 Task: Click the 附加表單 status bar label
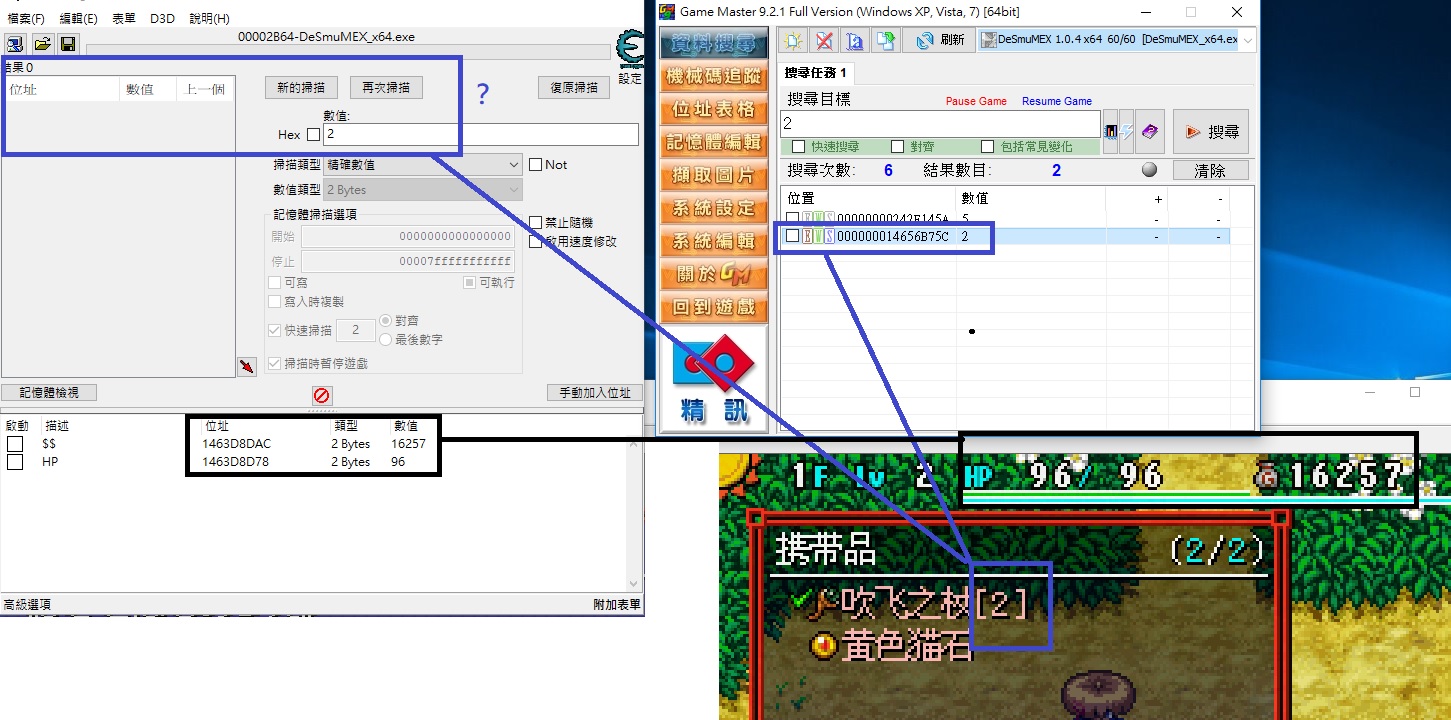click(x=617, y=605)
